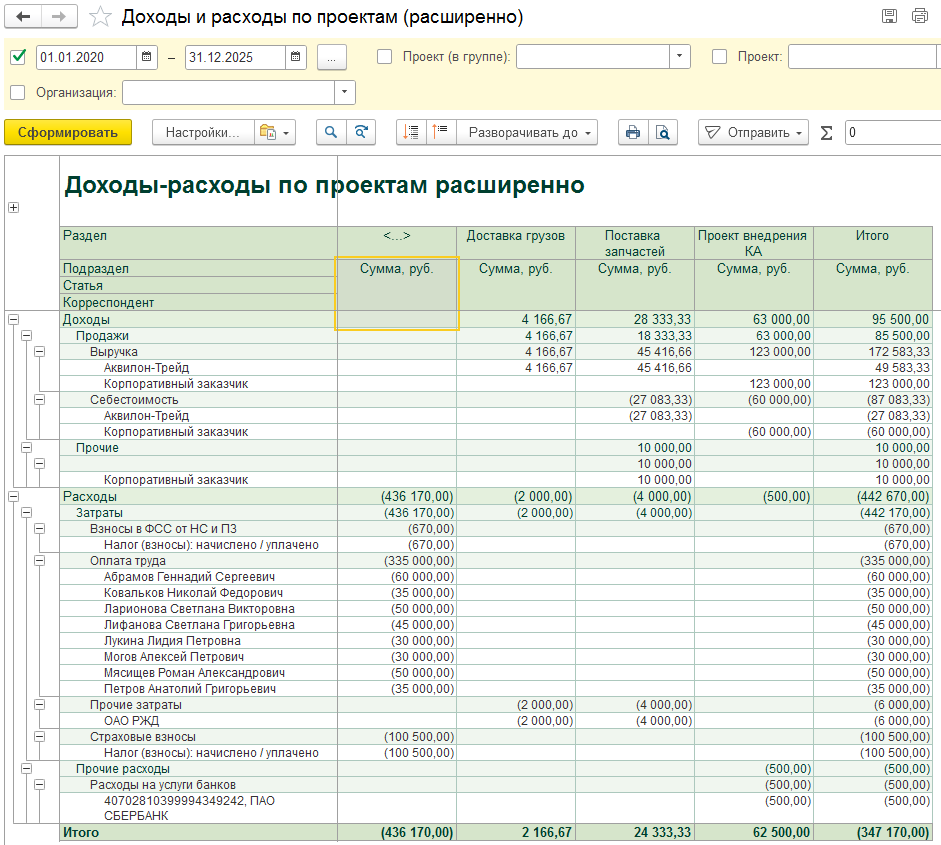Click the end date field 31.12.2025
This screenshot has width=941, height=845.
[235, 57]
